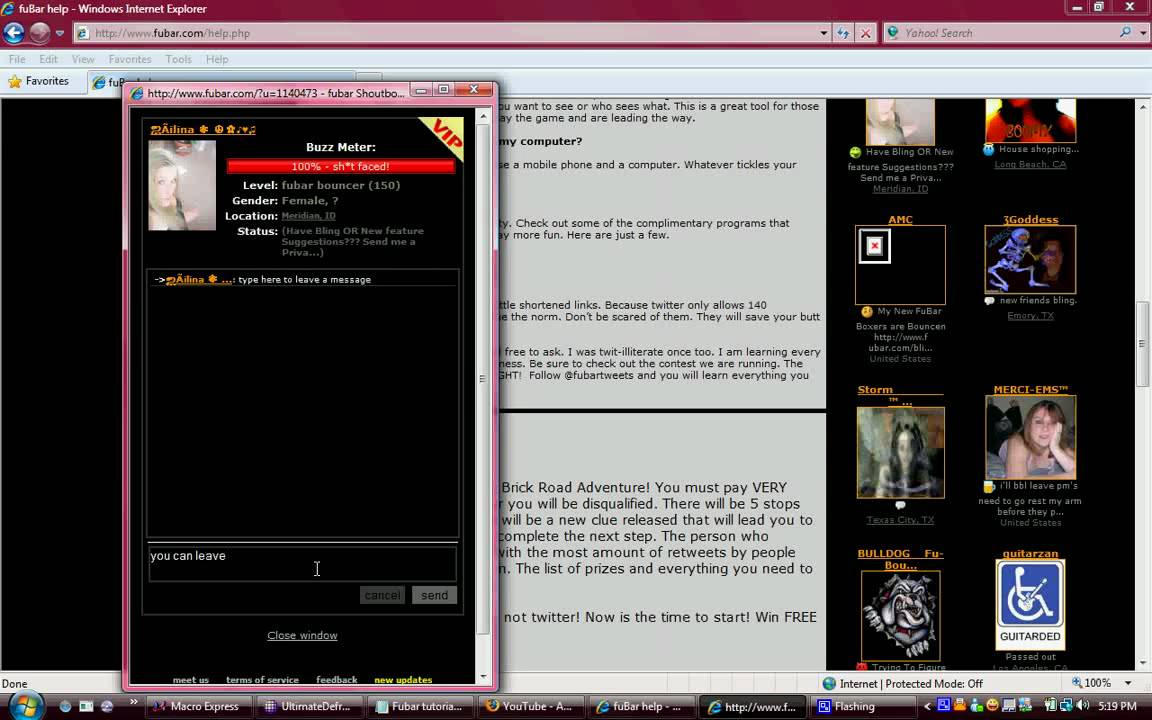This screenshot has height=720, width=1152.
Task: Click the red stop loading icon
Action: point(866,33)
